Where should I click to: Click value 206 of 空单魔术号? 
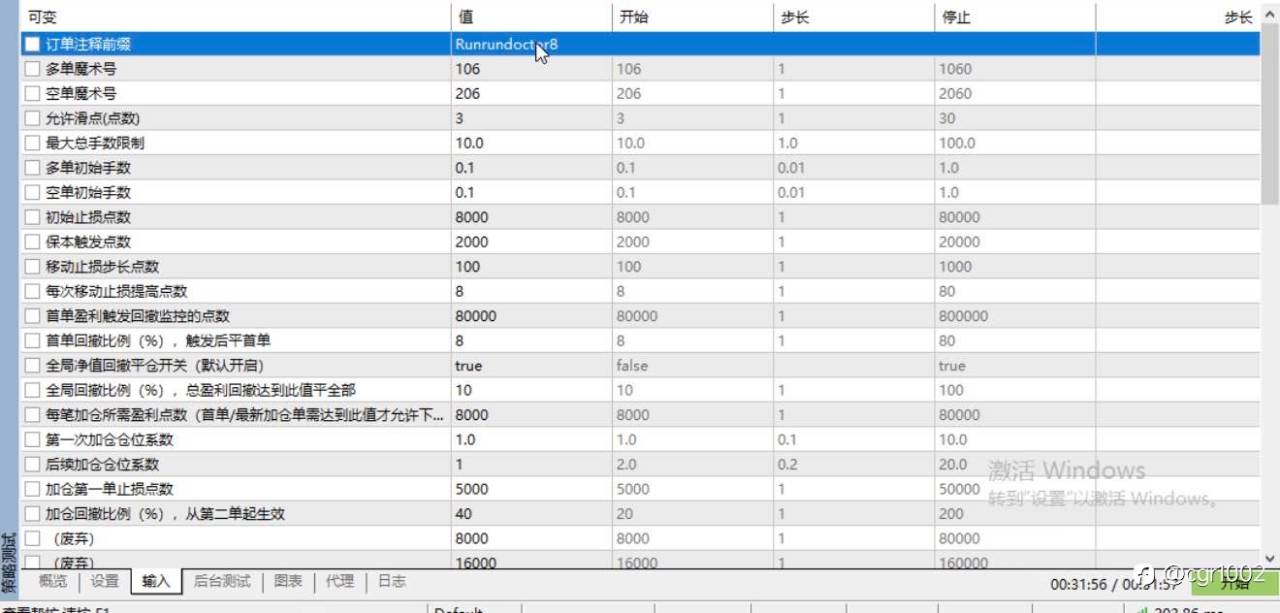467,94
